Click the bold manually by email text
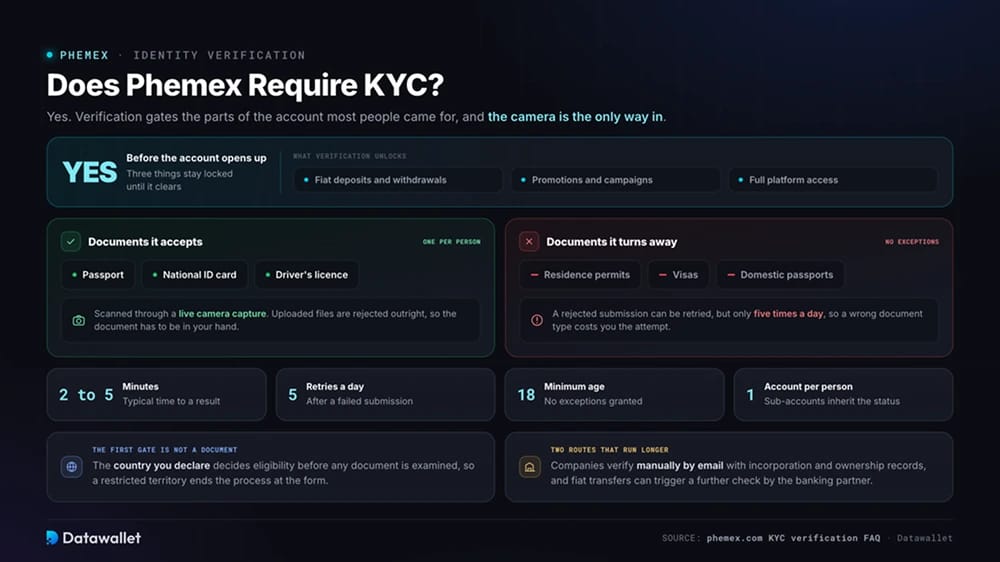This screenshot has width=1000, height=562. (680, 466)
